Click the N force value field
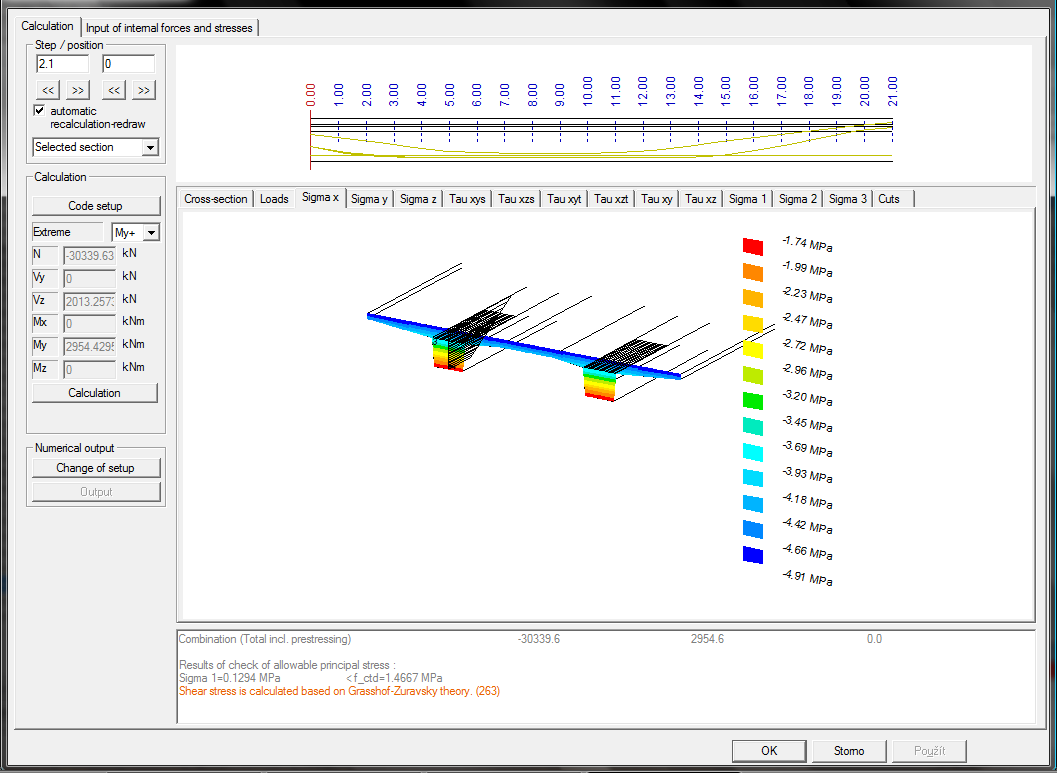 90,255
